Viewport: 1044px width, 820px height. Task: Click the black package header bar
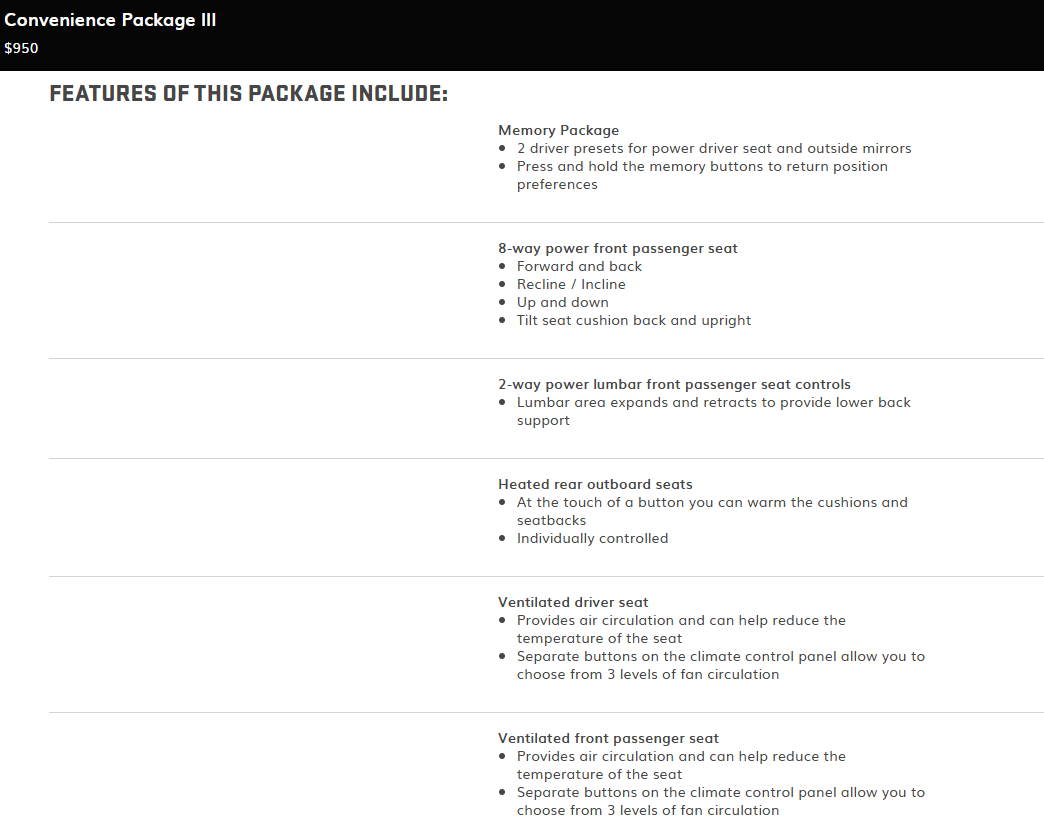tap(522, 35)
